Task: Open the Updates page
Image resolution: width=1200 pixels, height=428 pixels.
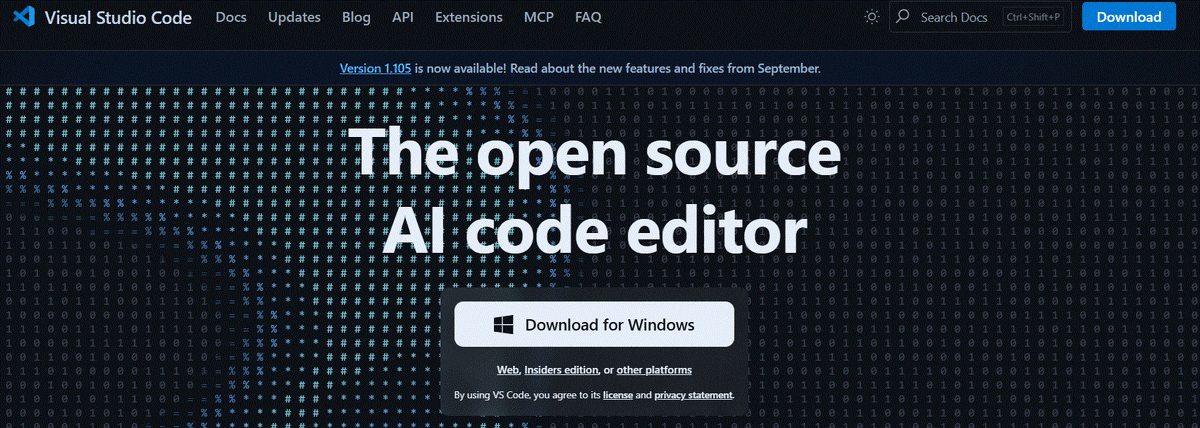Action: [x=294, y=17]
